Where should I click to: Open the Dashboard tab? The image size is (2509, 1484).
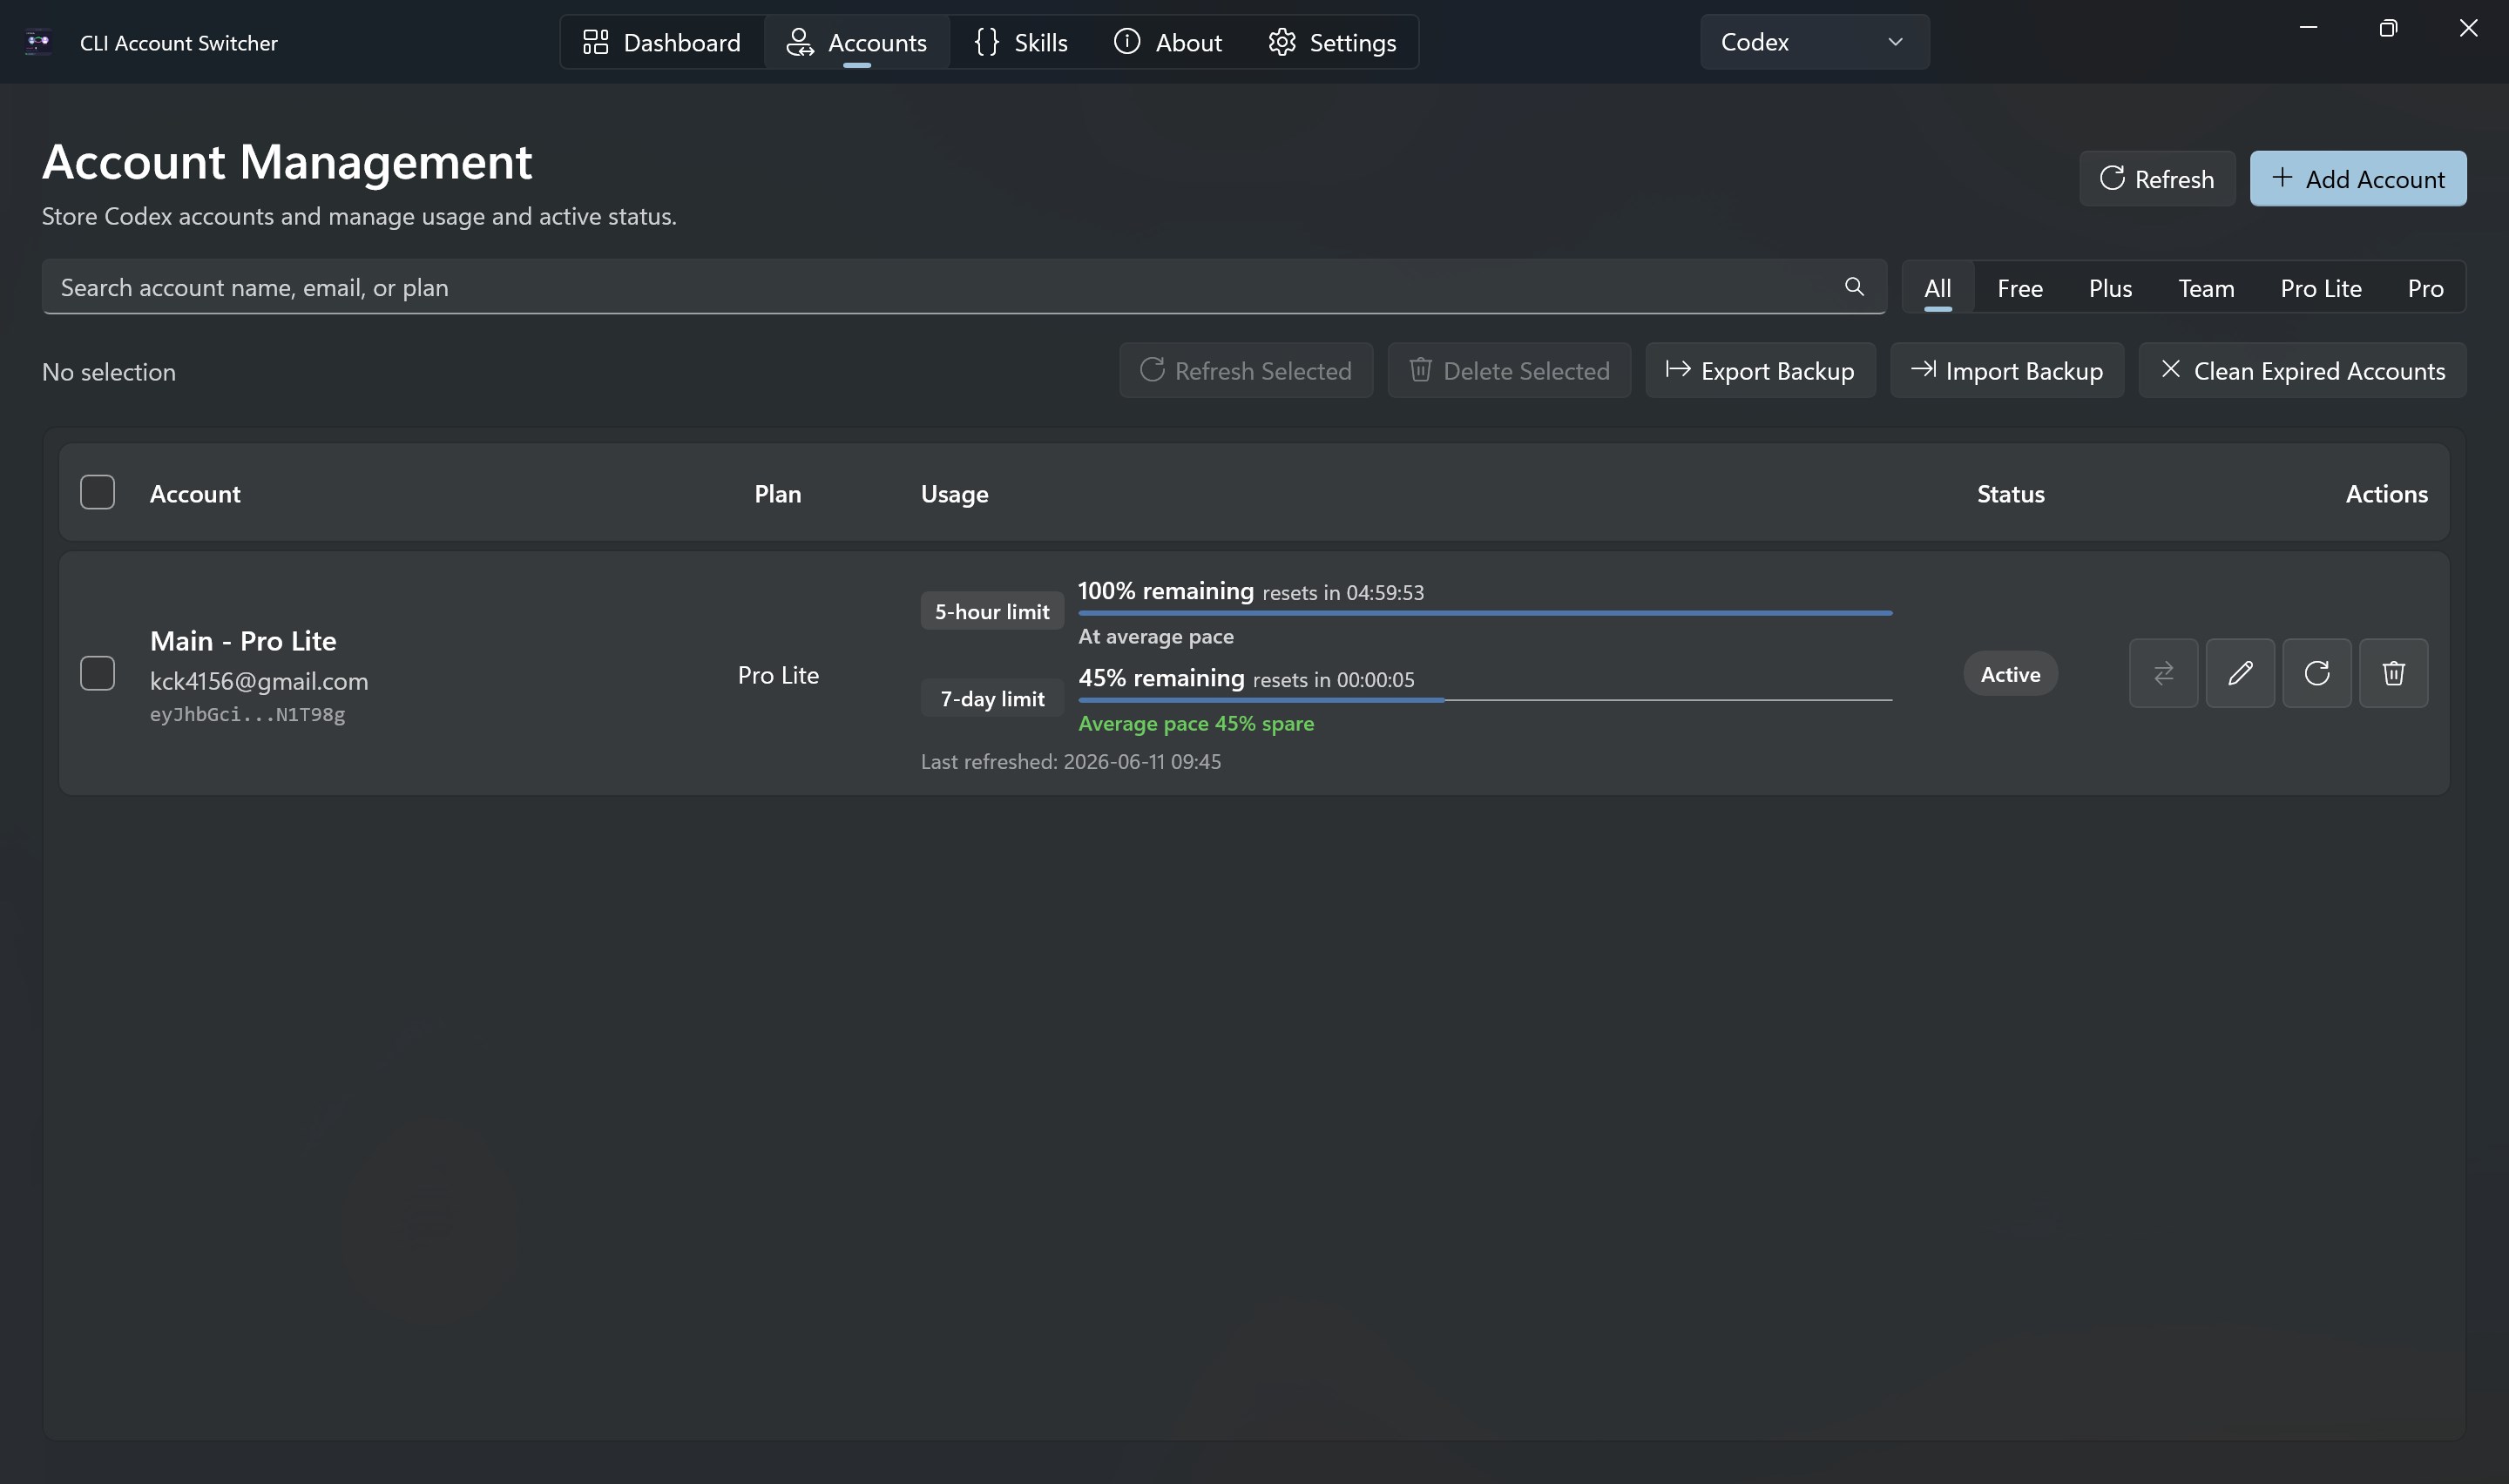click(x=662, y=42)
